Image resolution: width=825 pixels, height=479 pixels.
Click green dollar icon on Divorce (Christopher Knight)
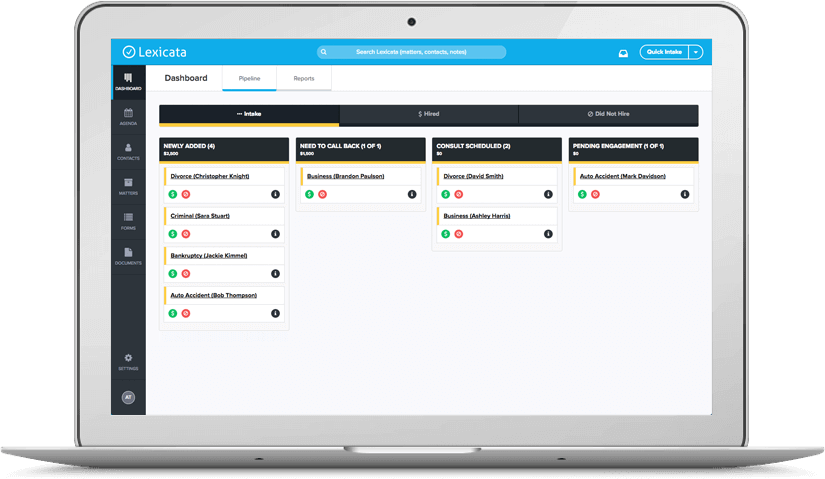(x=172, y=194)
